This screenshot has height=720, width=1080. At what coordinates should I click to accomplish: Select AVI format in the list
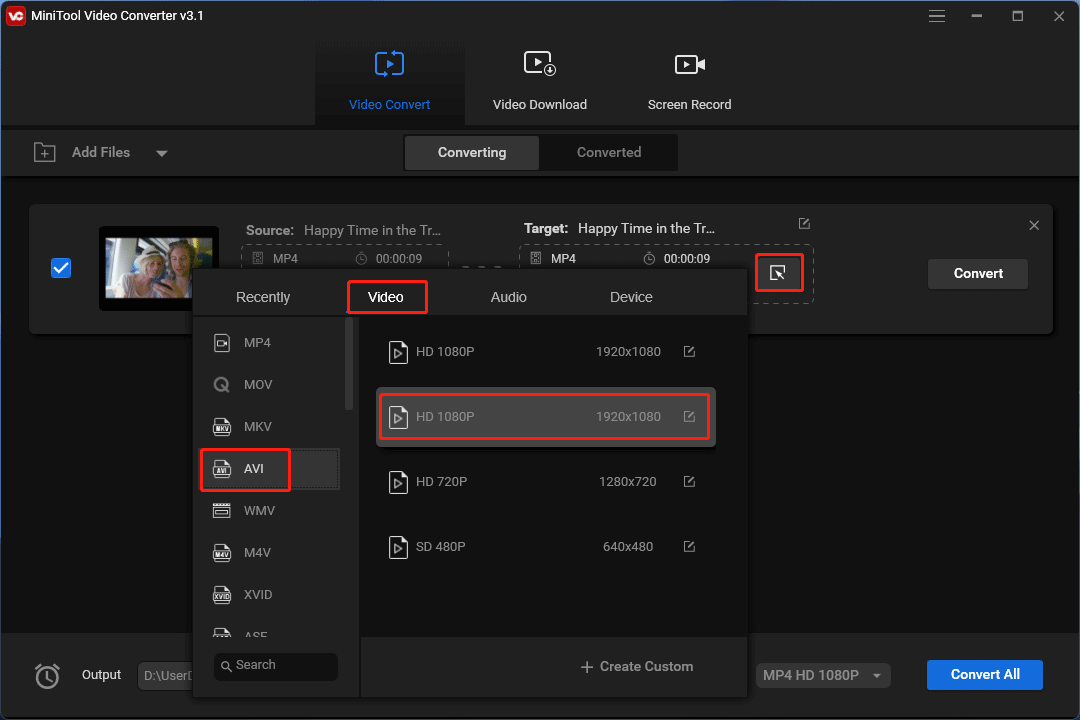click(x=269, y=469)
